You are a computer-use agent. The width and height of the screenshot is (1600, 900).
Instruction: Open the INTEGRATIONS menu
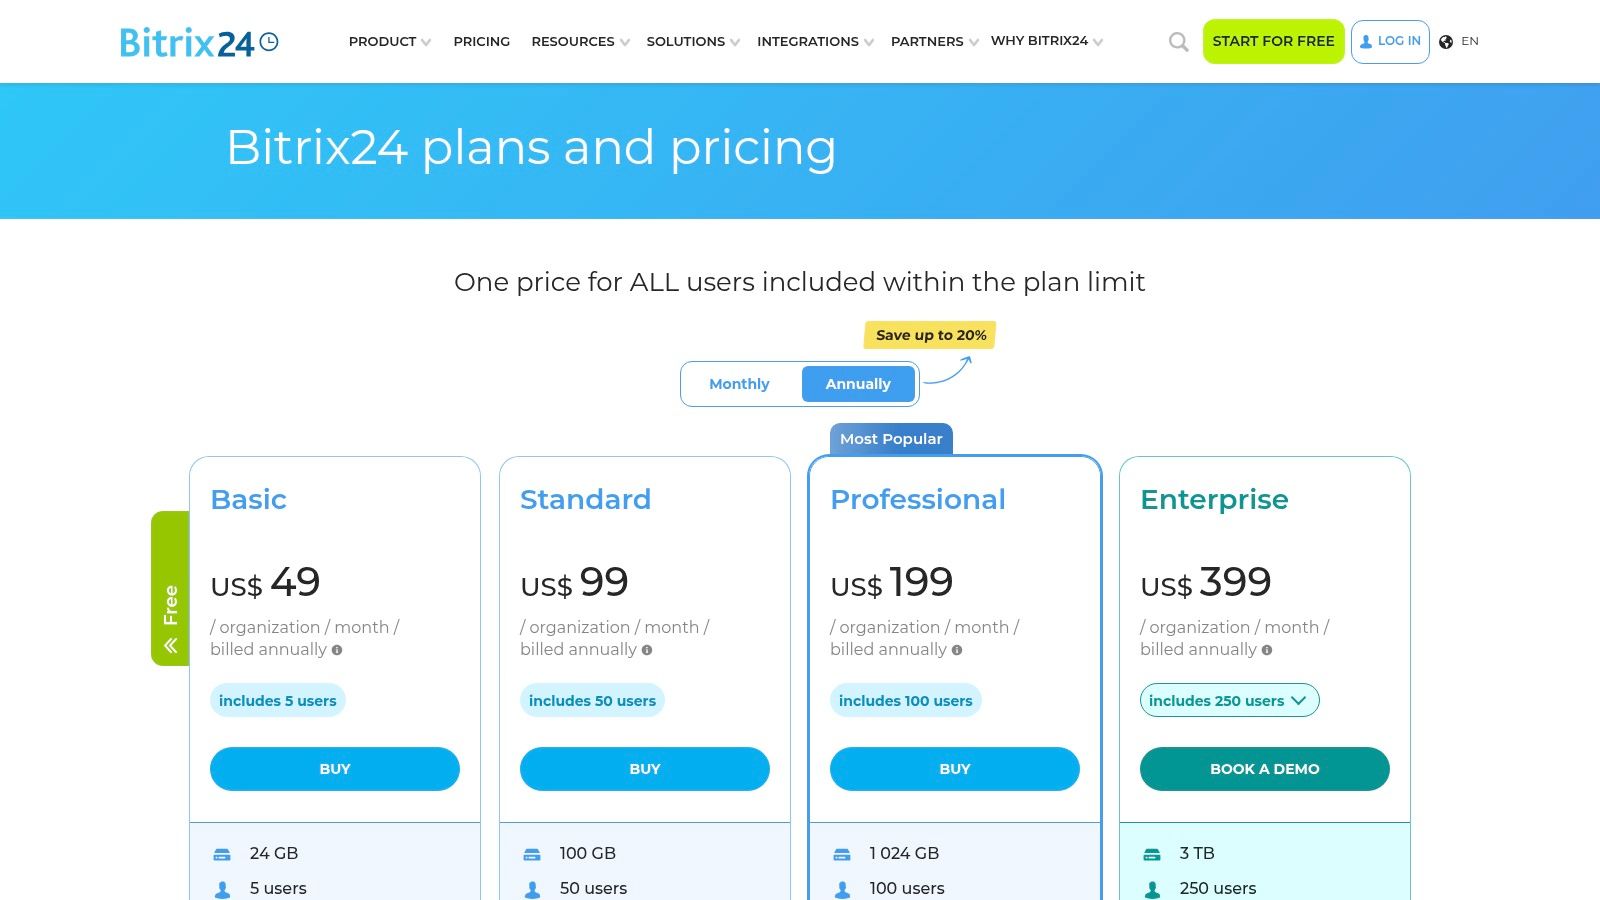(x=808, y=42)
